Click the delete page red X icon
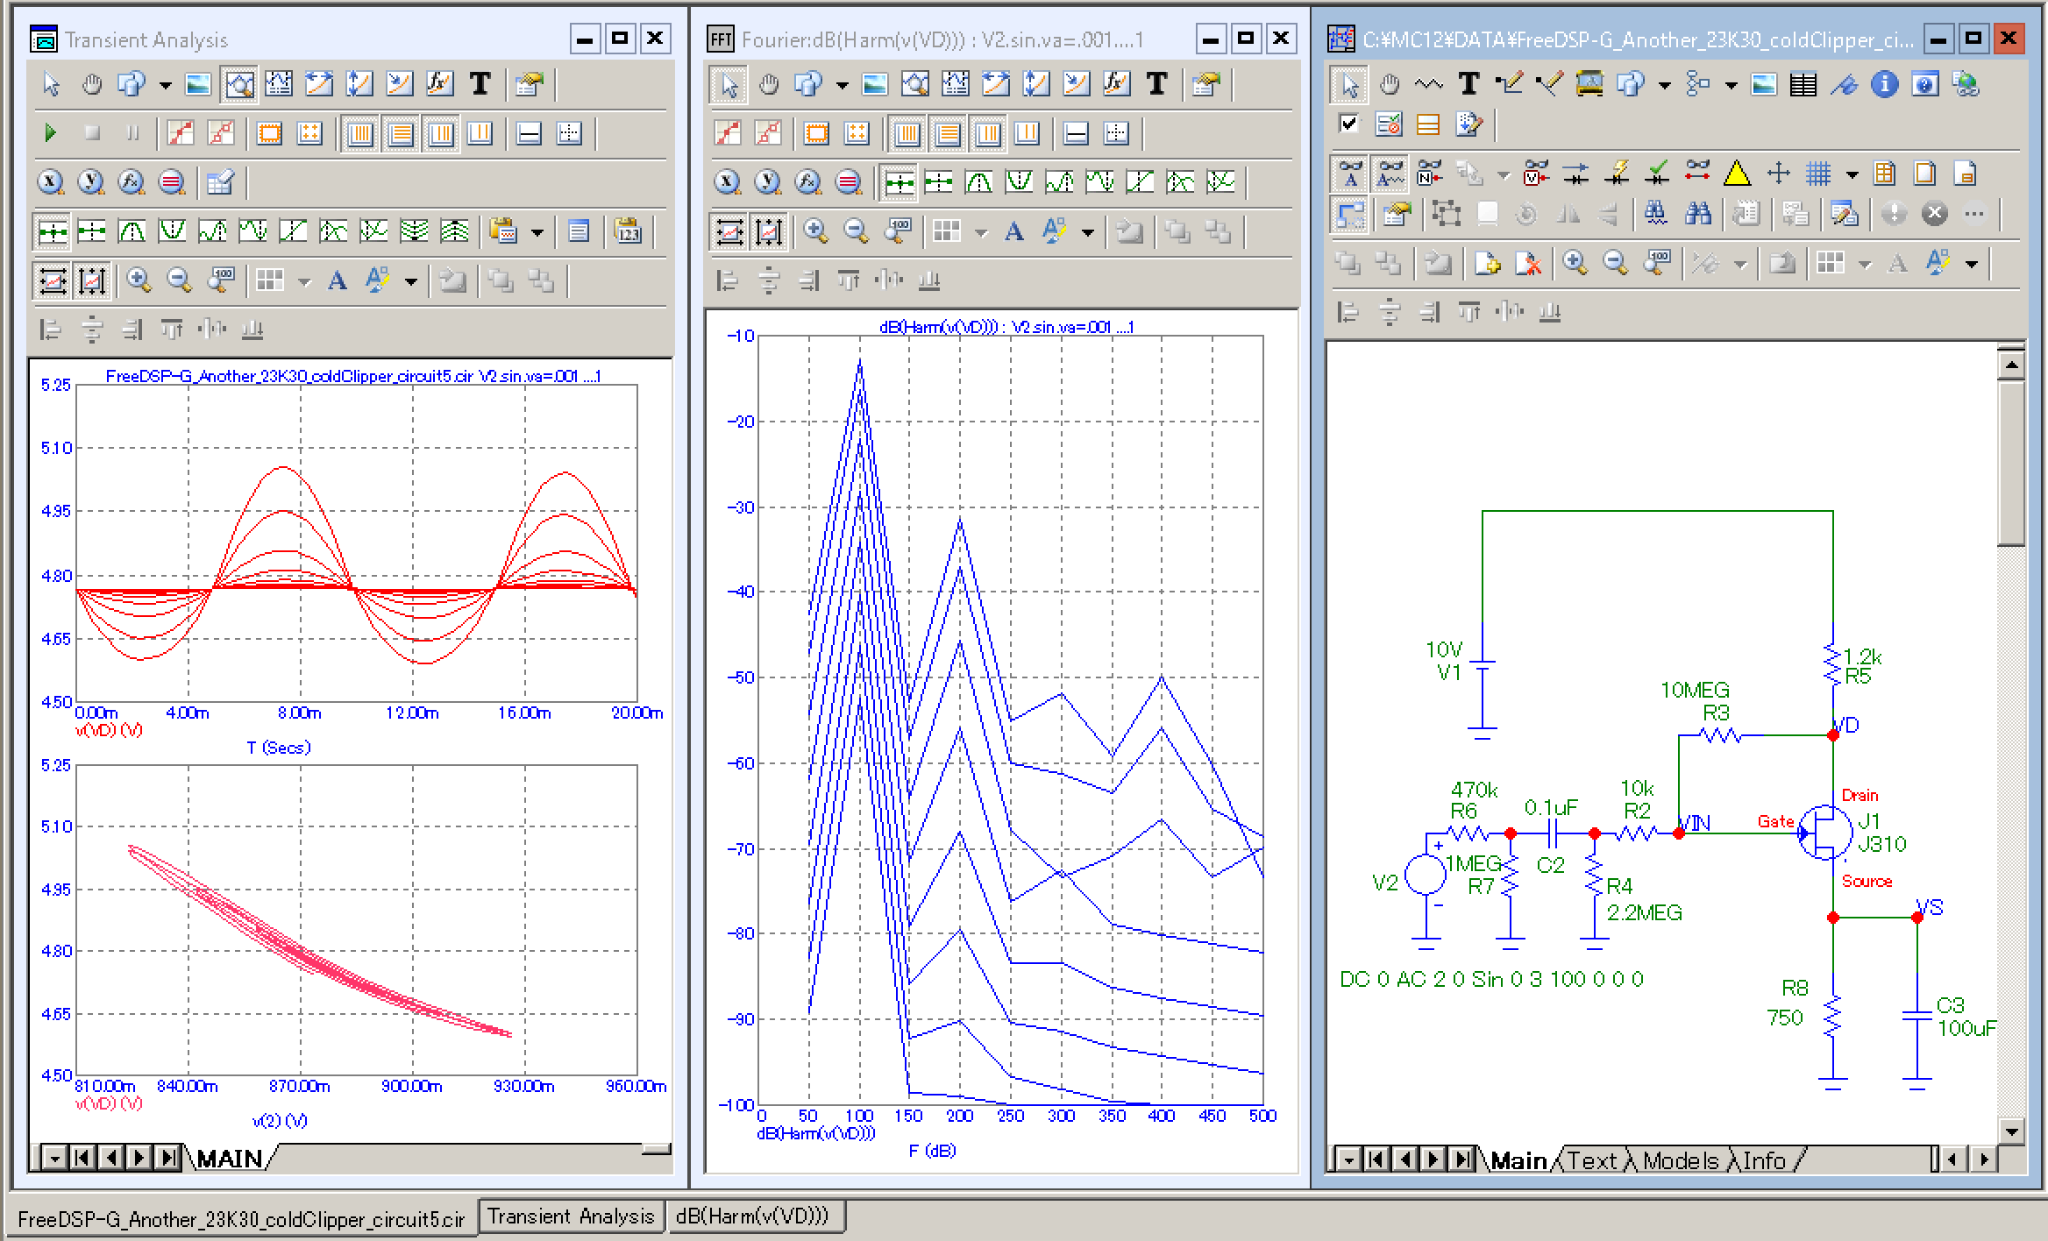Screen dimensions: 2048x1241 [x=1527, y=264]
